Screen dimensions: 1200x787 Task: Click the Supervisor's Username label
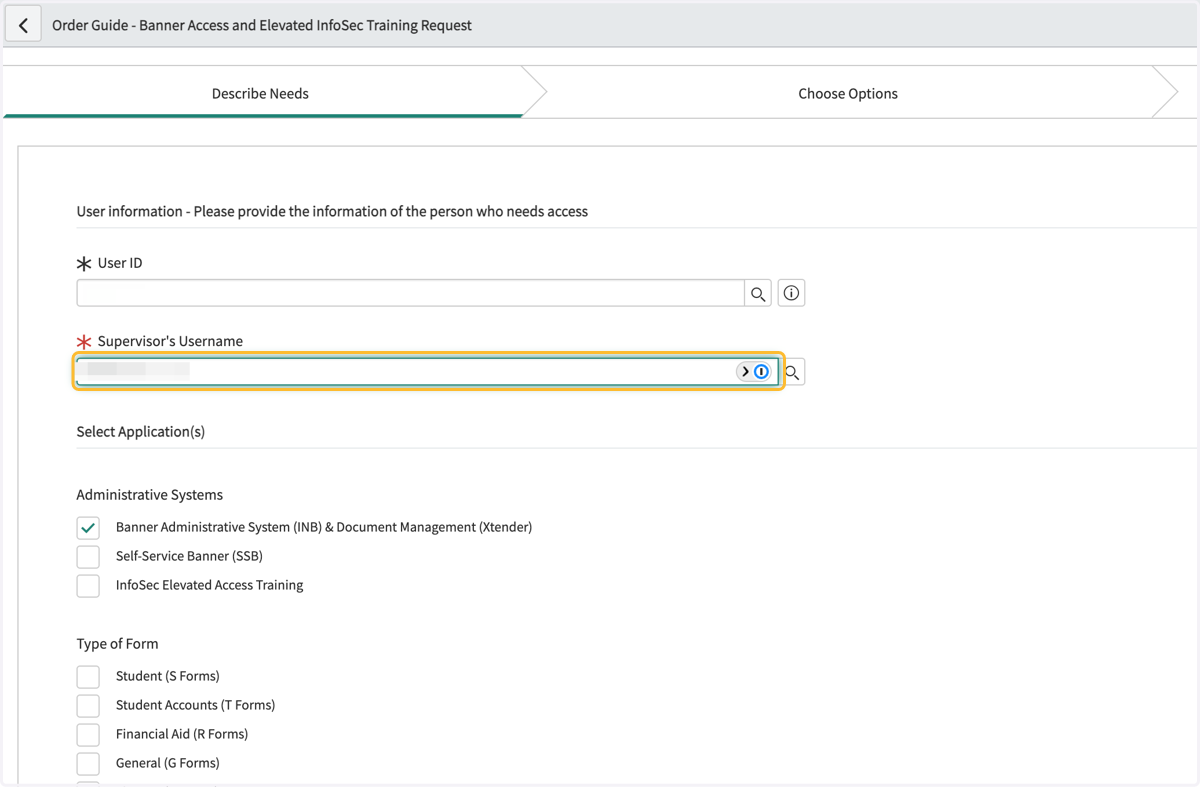click(170, 341)
